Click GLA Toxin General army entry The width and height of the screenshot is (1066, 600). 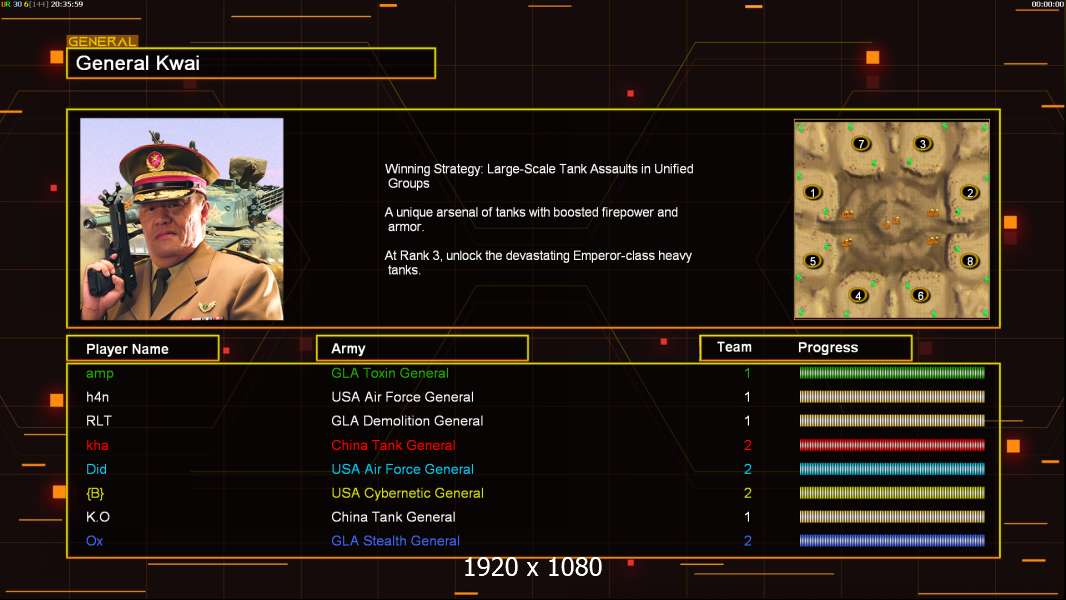(390, 373)
